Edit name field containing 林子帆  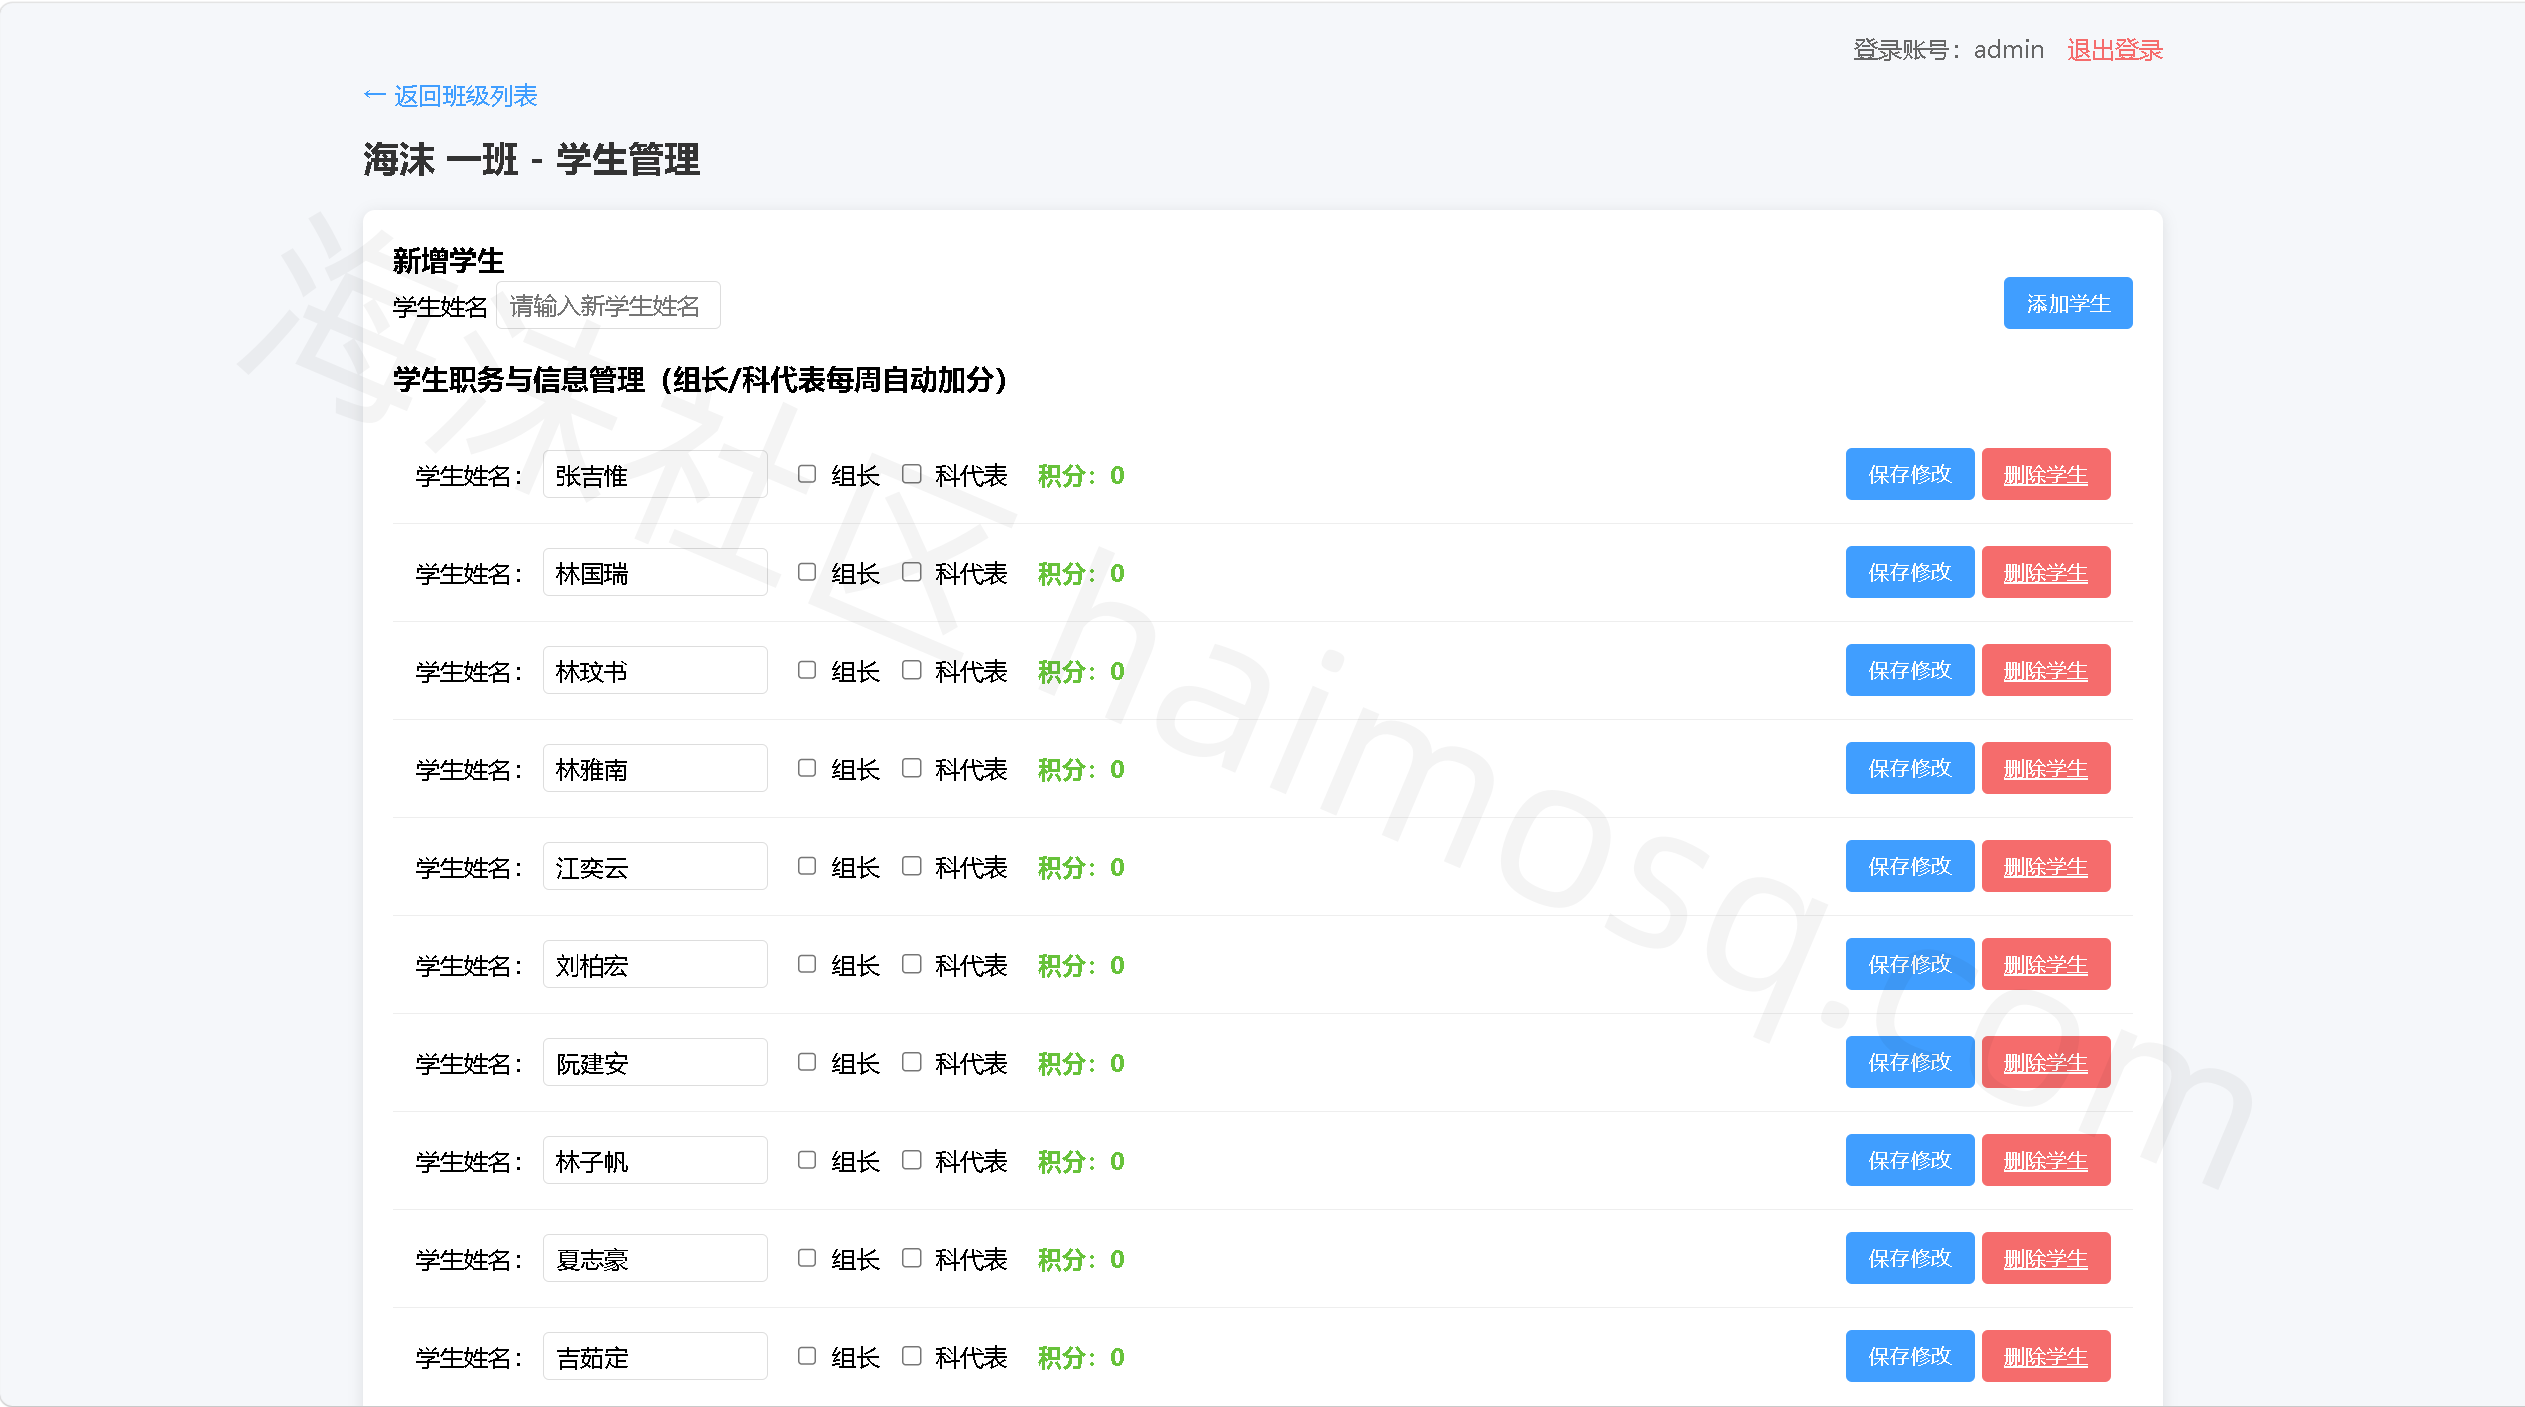pyautogui.click(x=655, y=1160)
